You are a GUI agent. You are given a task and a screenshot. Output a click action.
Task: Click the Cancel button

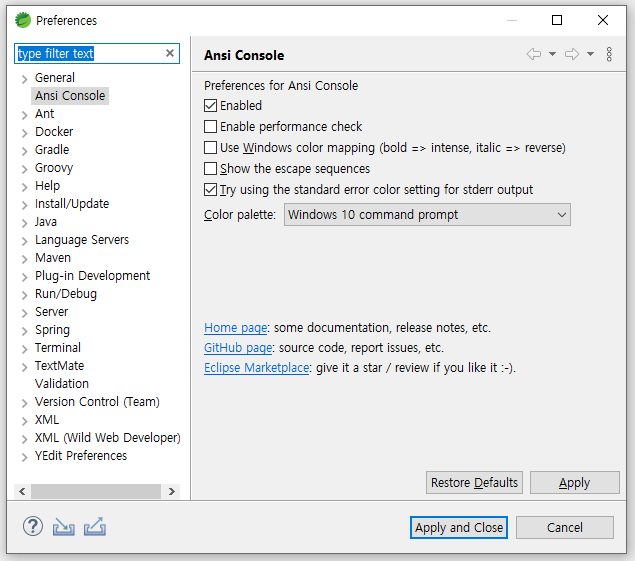coord(565,527)
